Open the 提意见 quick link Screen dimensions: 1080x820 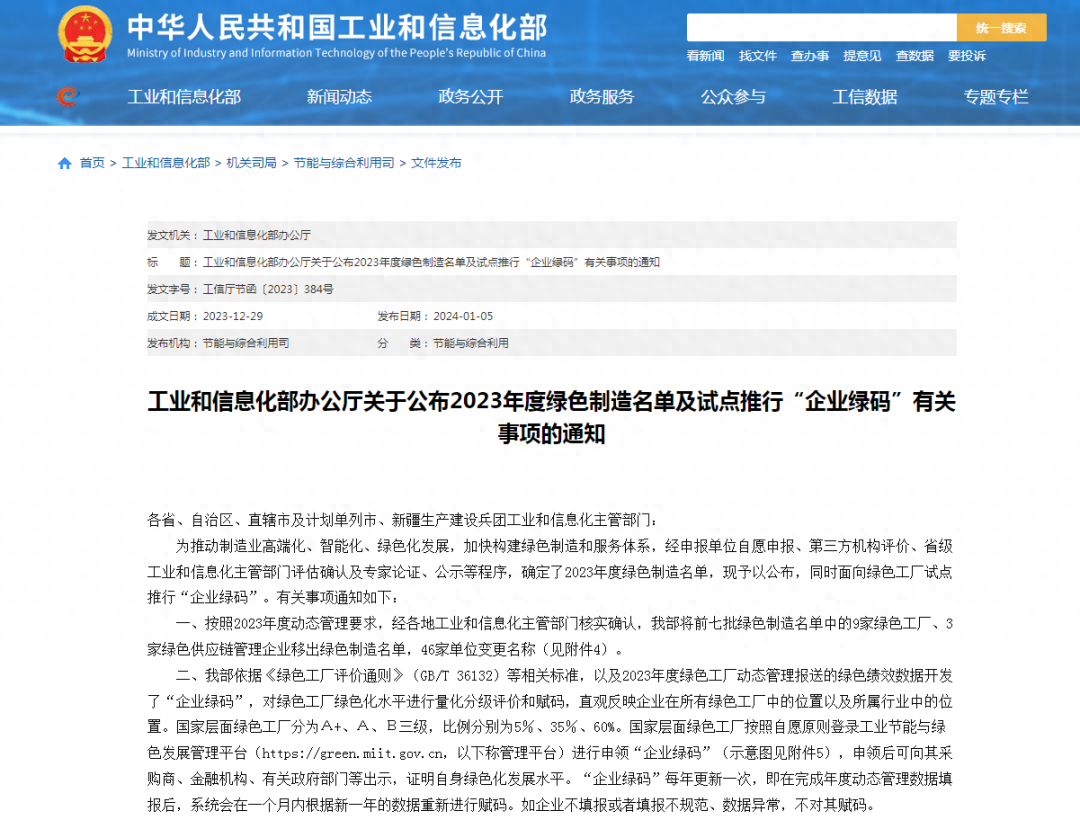(862, 56)
